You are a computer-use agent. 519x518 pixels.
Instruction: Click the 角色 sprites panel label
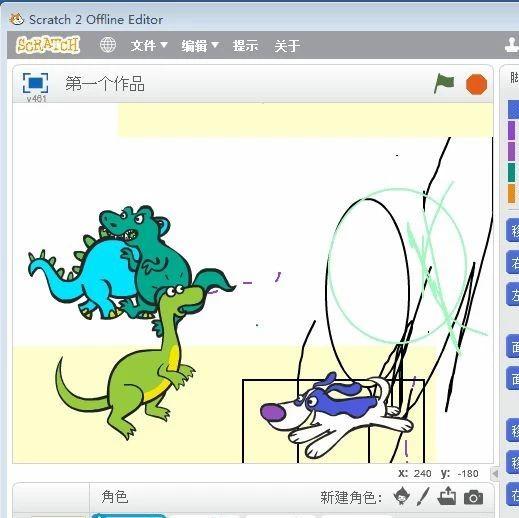coord(115,497)
